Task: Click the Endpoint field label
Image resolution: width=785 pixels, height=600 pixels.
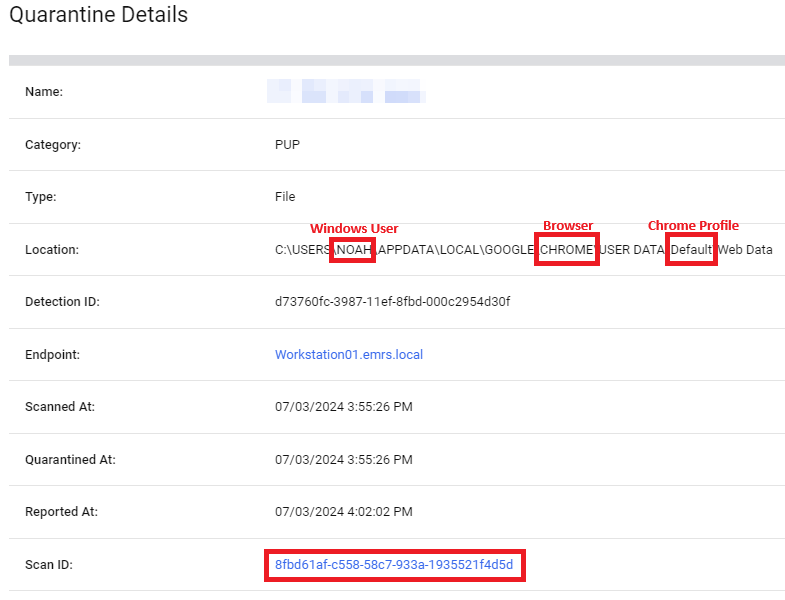Action: [52, 355]
